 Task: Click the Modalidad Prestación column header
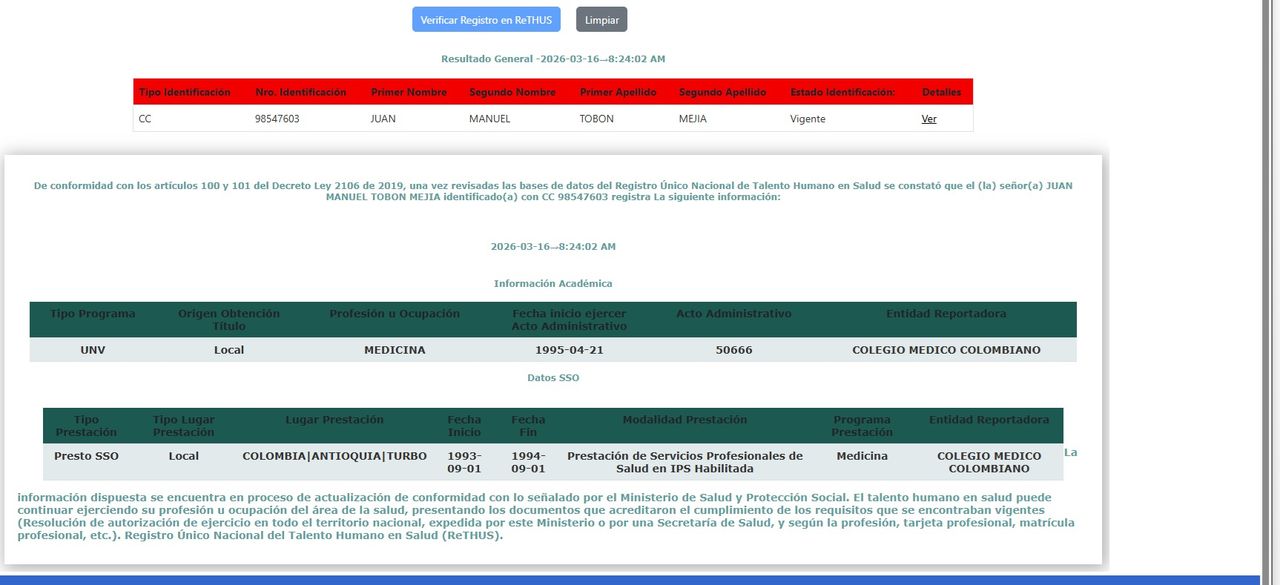click(x=685, y=420)
